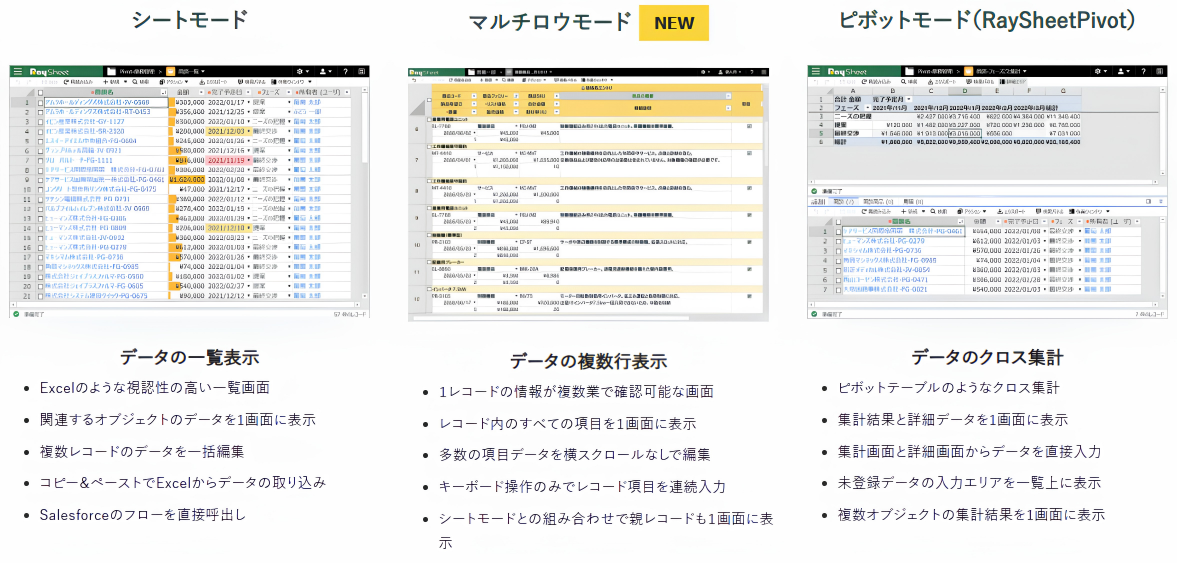Image resolution: width=1177 pixels, height=563 pixels.
Task: Click export icon in Pivot mode upper toolbar
Action: [x=930, y=82]
